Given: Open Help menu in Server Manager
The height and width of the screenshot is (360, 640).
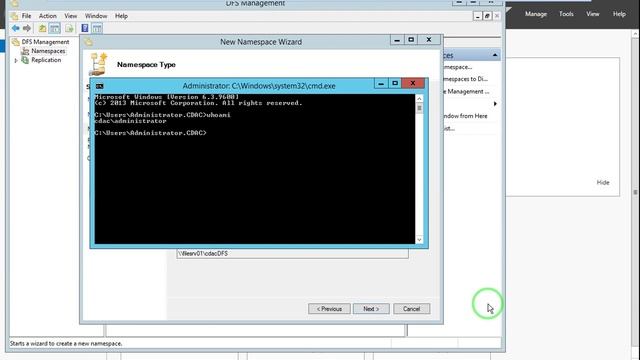Looking at the screenshot, I should tap(619, 14).
